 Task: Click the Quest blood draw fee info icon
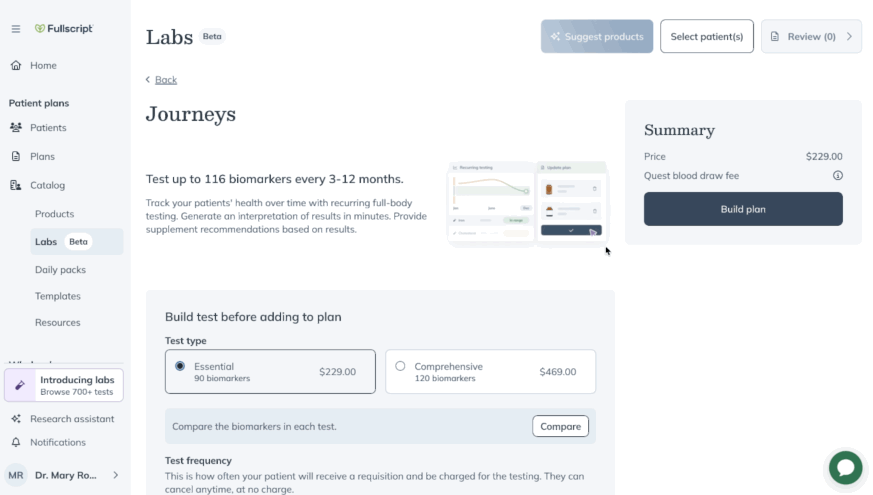pos(837,175)
